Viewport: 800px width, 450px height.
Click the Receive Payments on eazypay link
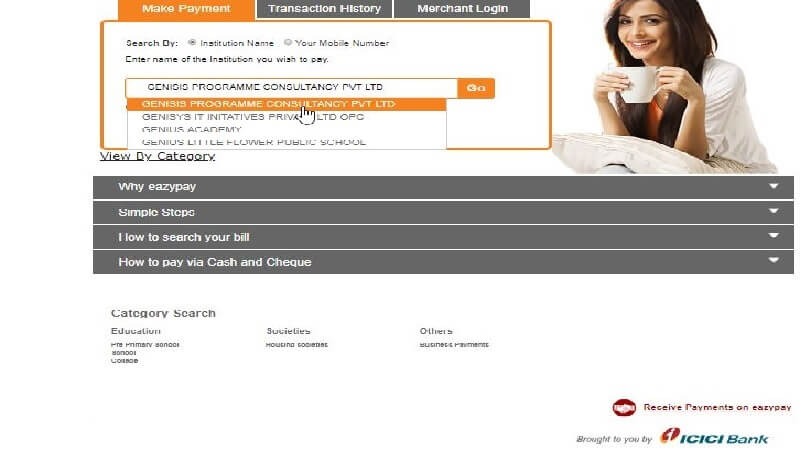[x=717, y=408]
